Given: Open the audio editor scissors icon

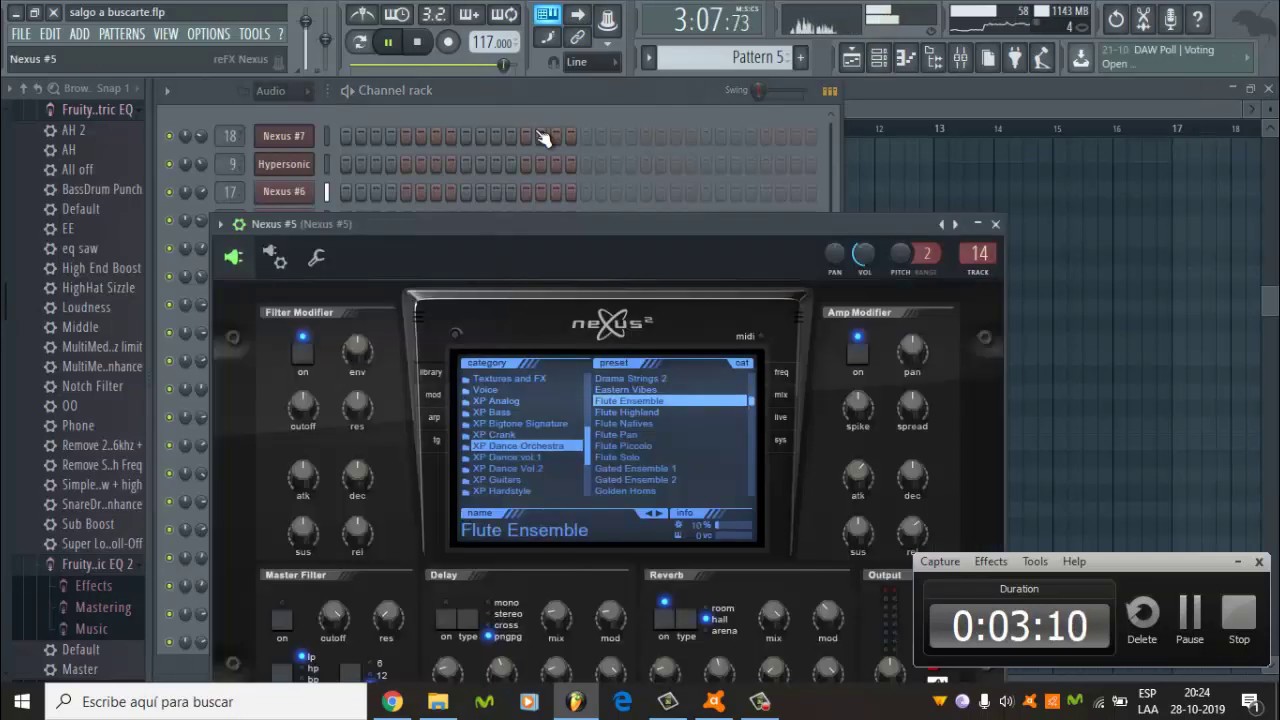Looking at the screenshot, I should (x=1143, y=19).
